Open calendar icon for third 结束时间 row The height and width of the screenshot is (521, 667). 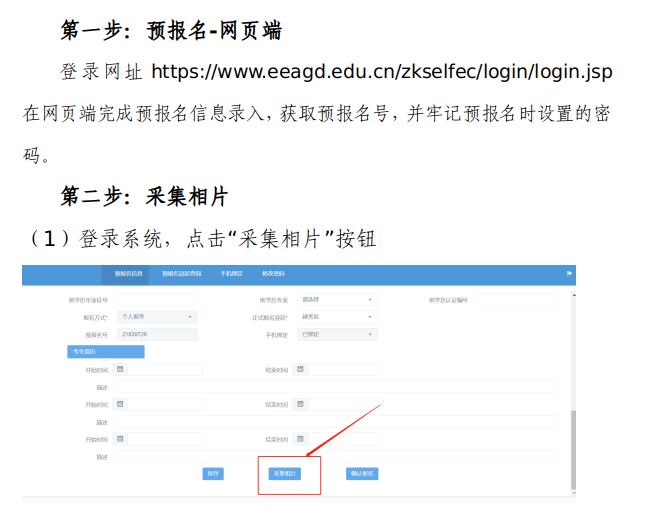coord(301,439)
